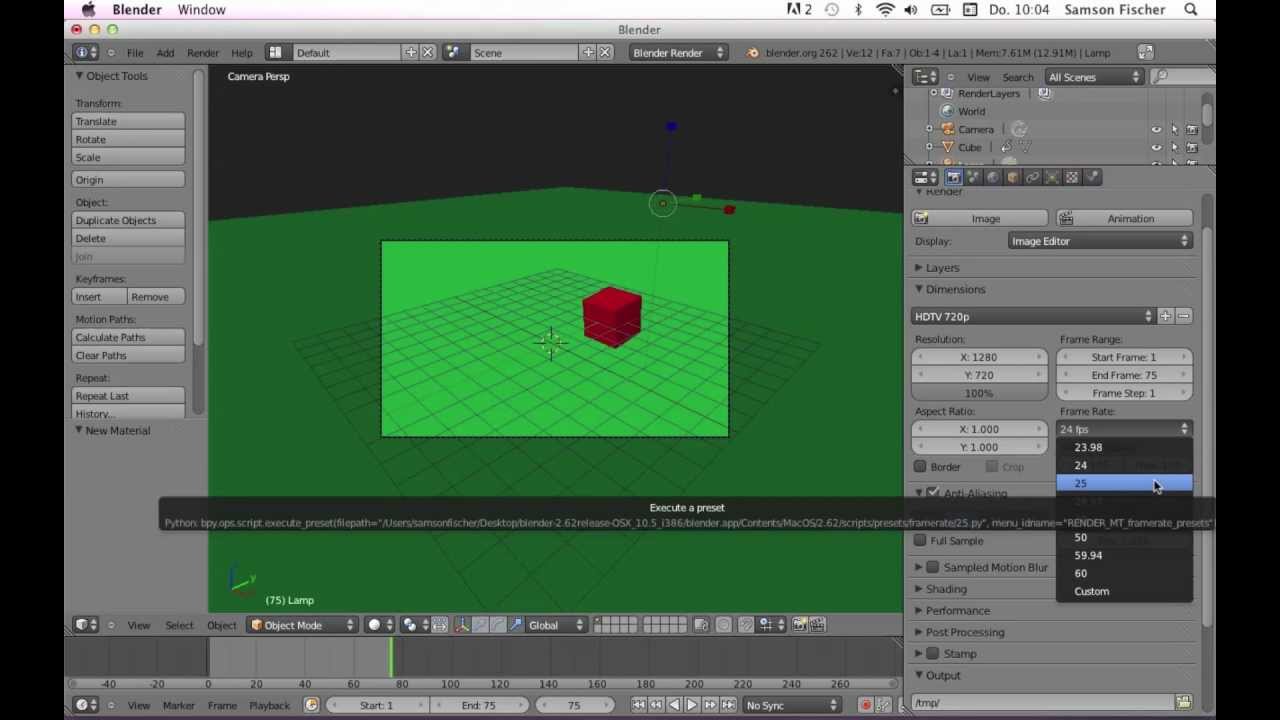This screenshot has height=720, width=1280.
Task: Click the manipulator scale icon
Action: tap(516, 625)
